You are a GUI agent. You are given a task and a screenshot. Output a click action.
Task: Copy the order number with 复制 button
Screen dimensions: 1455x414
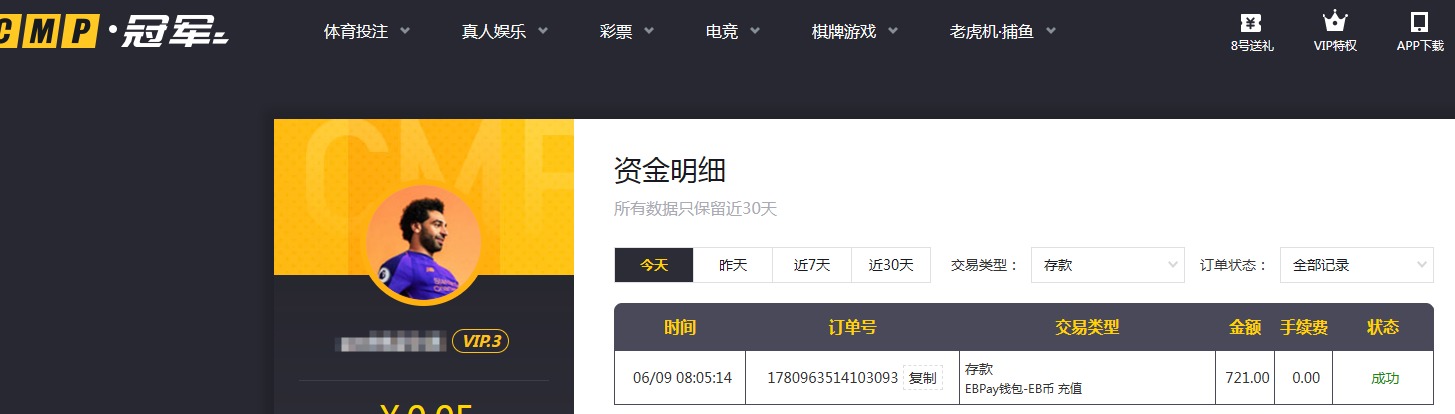pos(922,378)
